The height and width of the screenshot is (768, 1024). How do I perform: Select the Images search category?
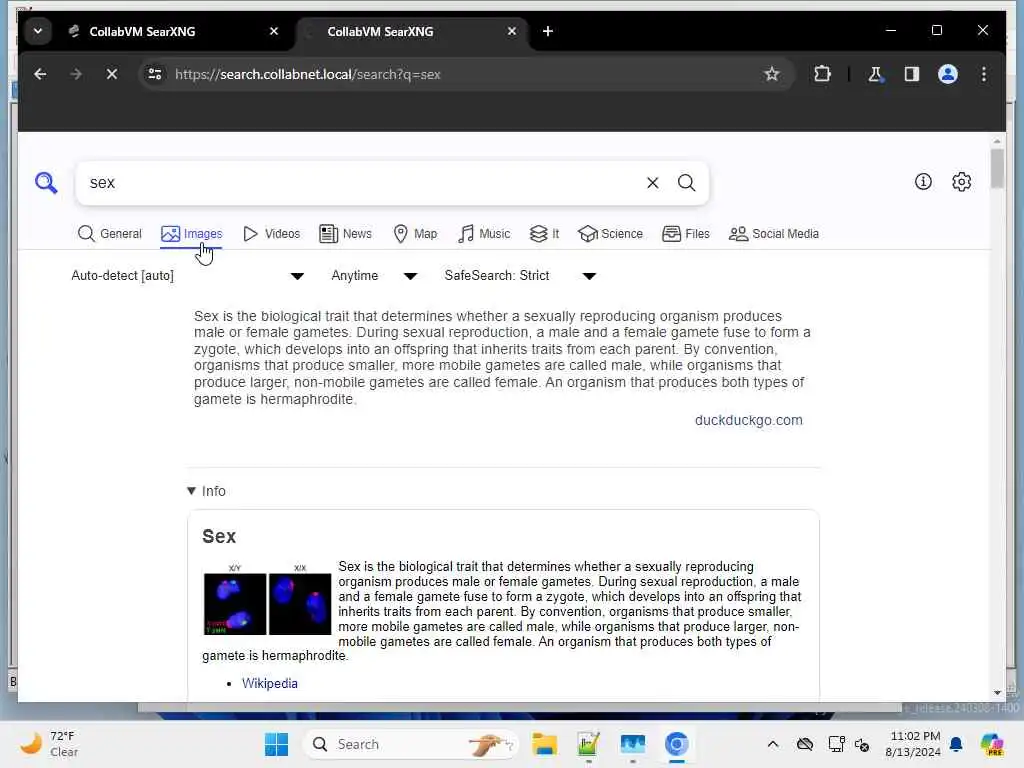click(191, 234)
